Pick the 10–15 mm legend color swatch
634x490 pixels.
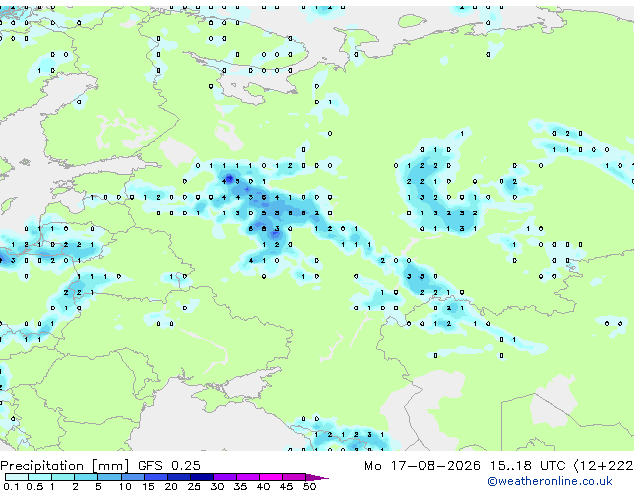point(132,477)
